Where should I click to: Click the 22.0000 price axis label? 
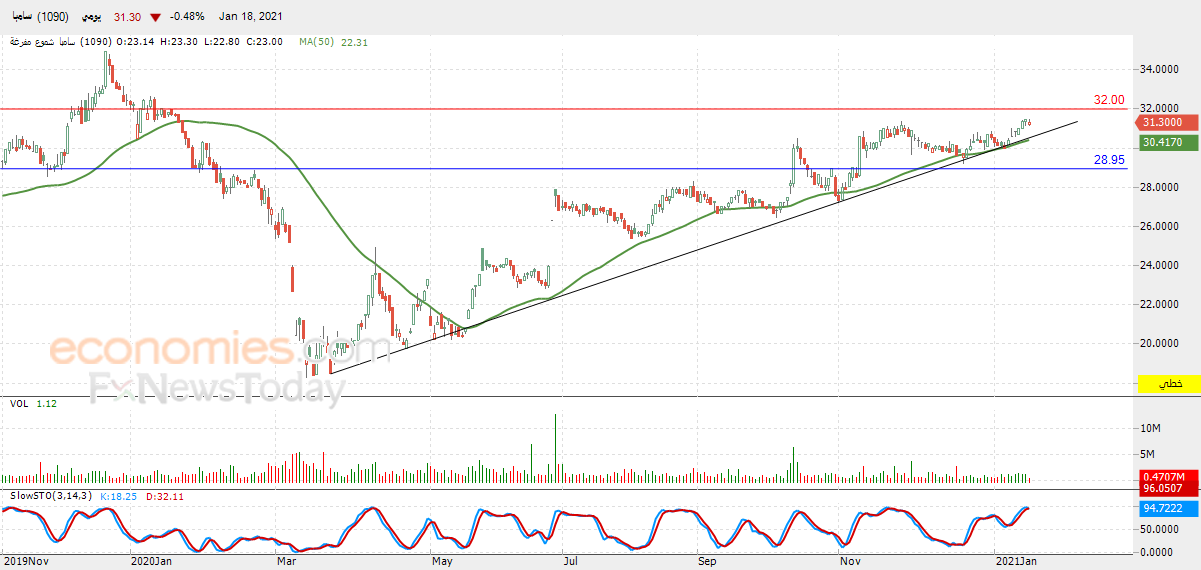(1160, 304)
